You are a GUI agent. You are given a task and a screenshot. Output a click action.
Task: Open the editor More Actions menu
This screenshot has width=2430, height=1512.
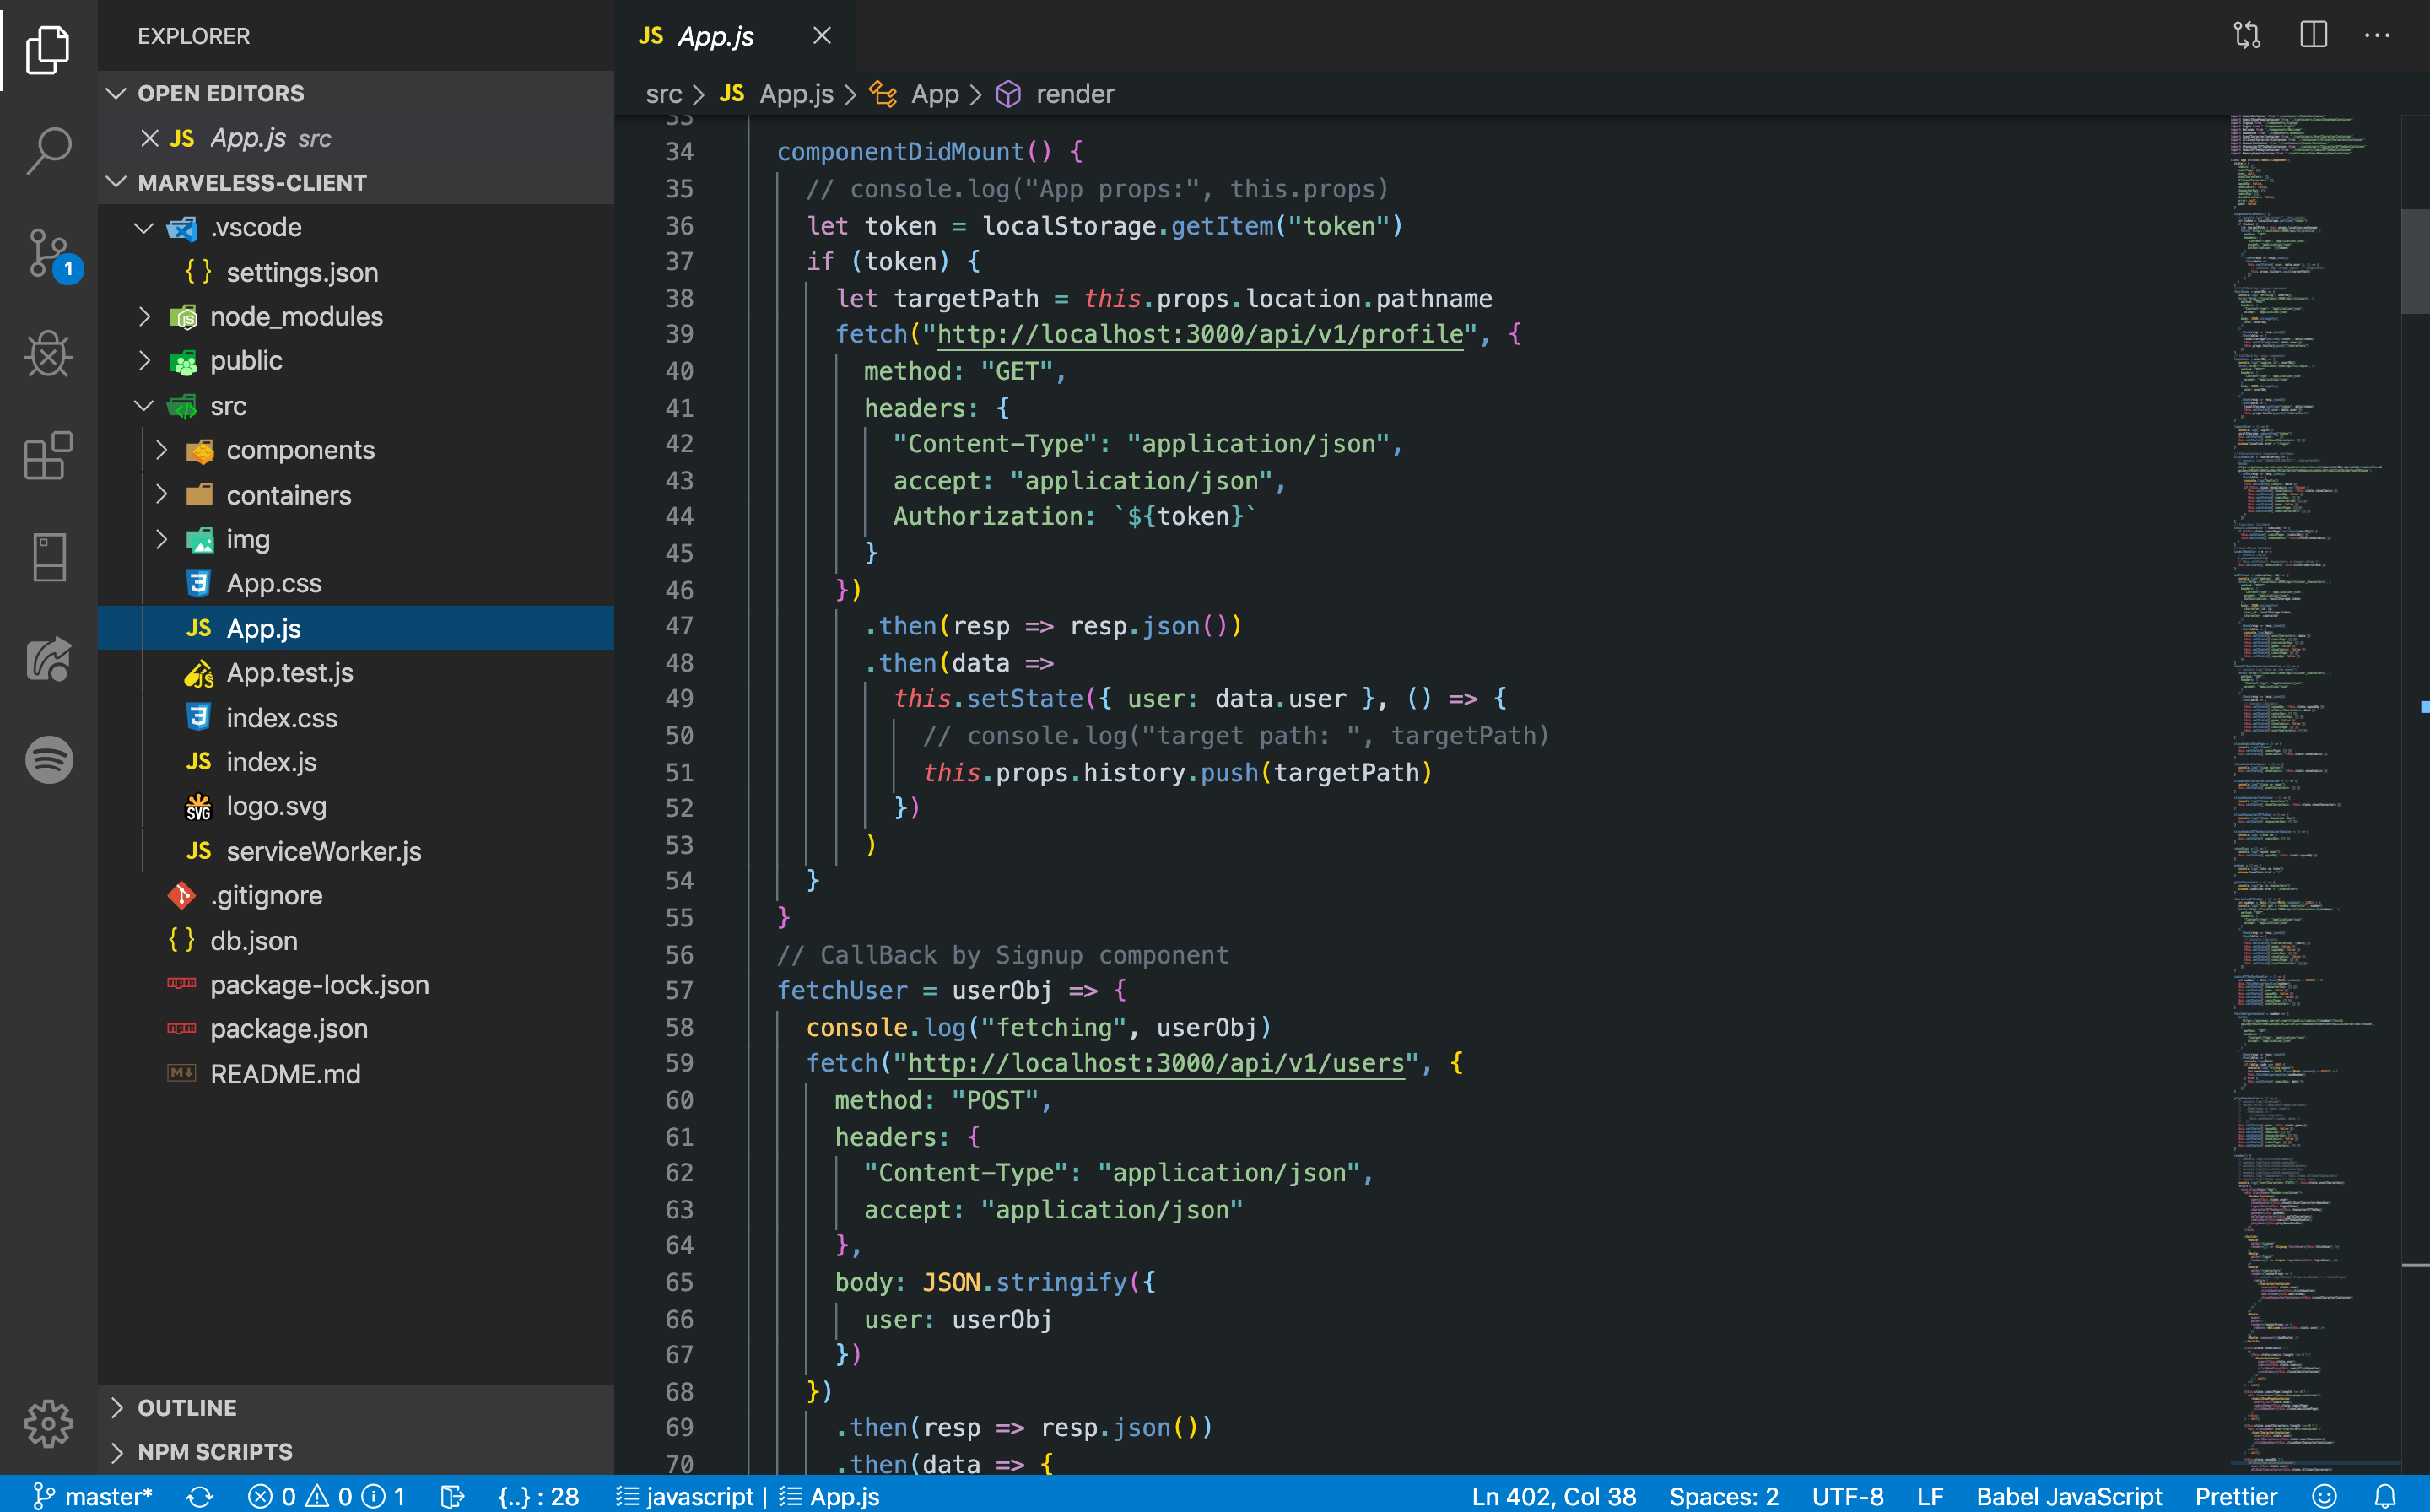[x=2377, y=36]
